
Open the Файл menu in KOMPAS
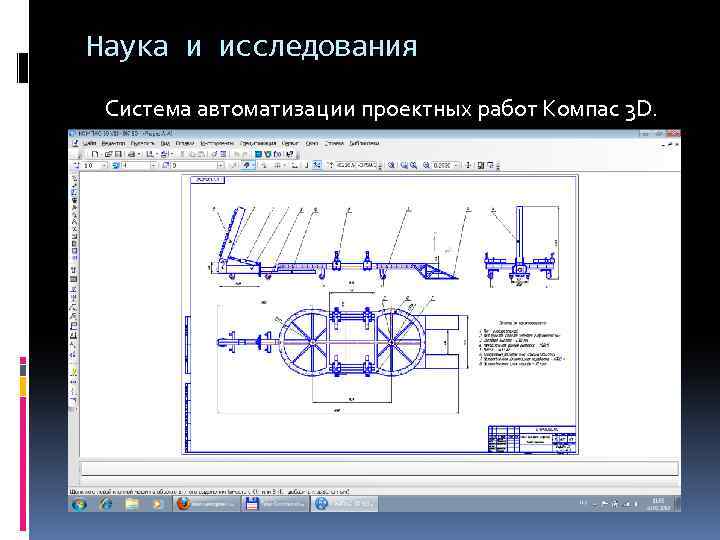(x=90, y=143)
